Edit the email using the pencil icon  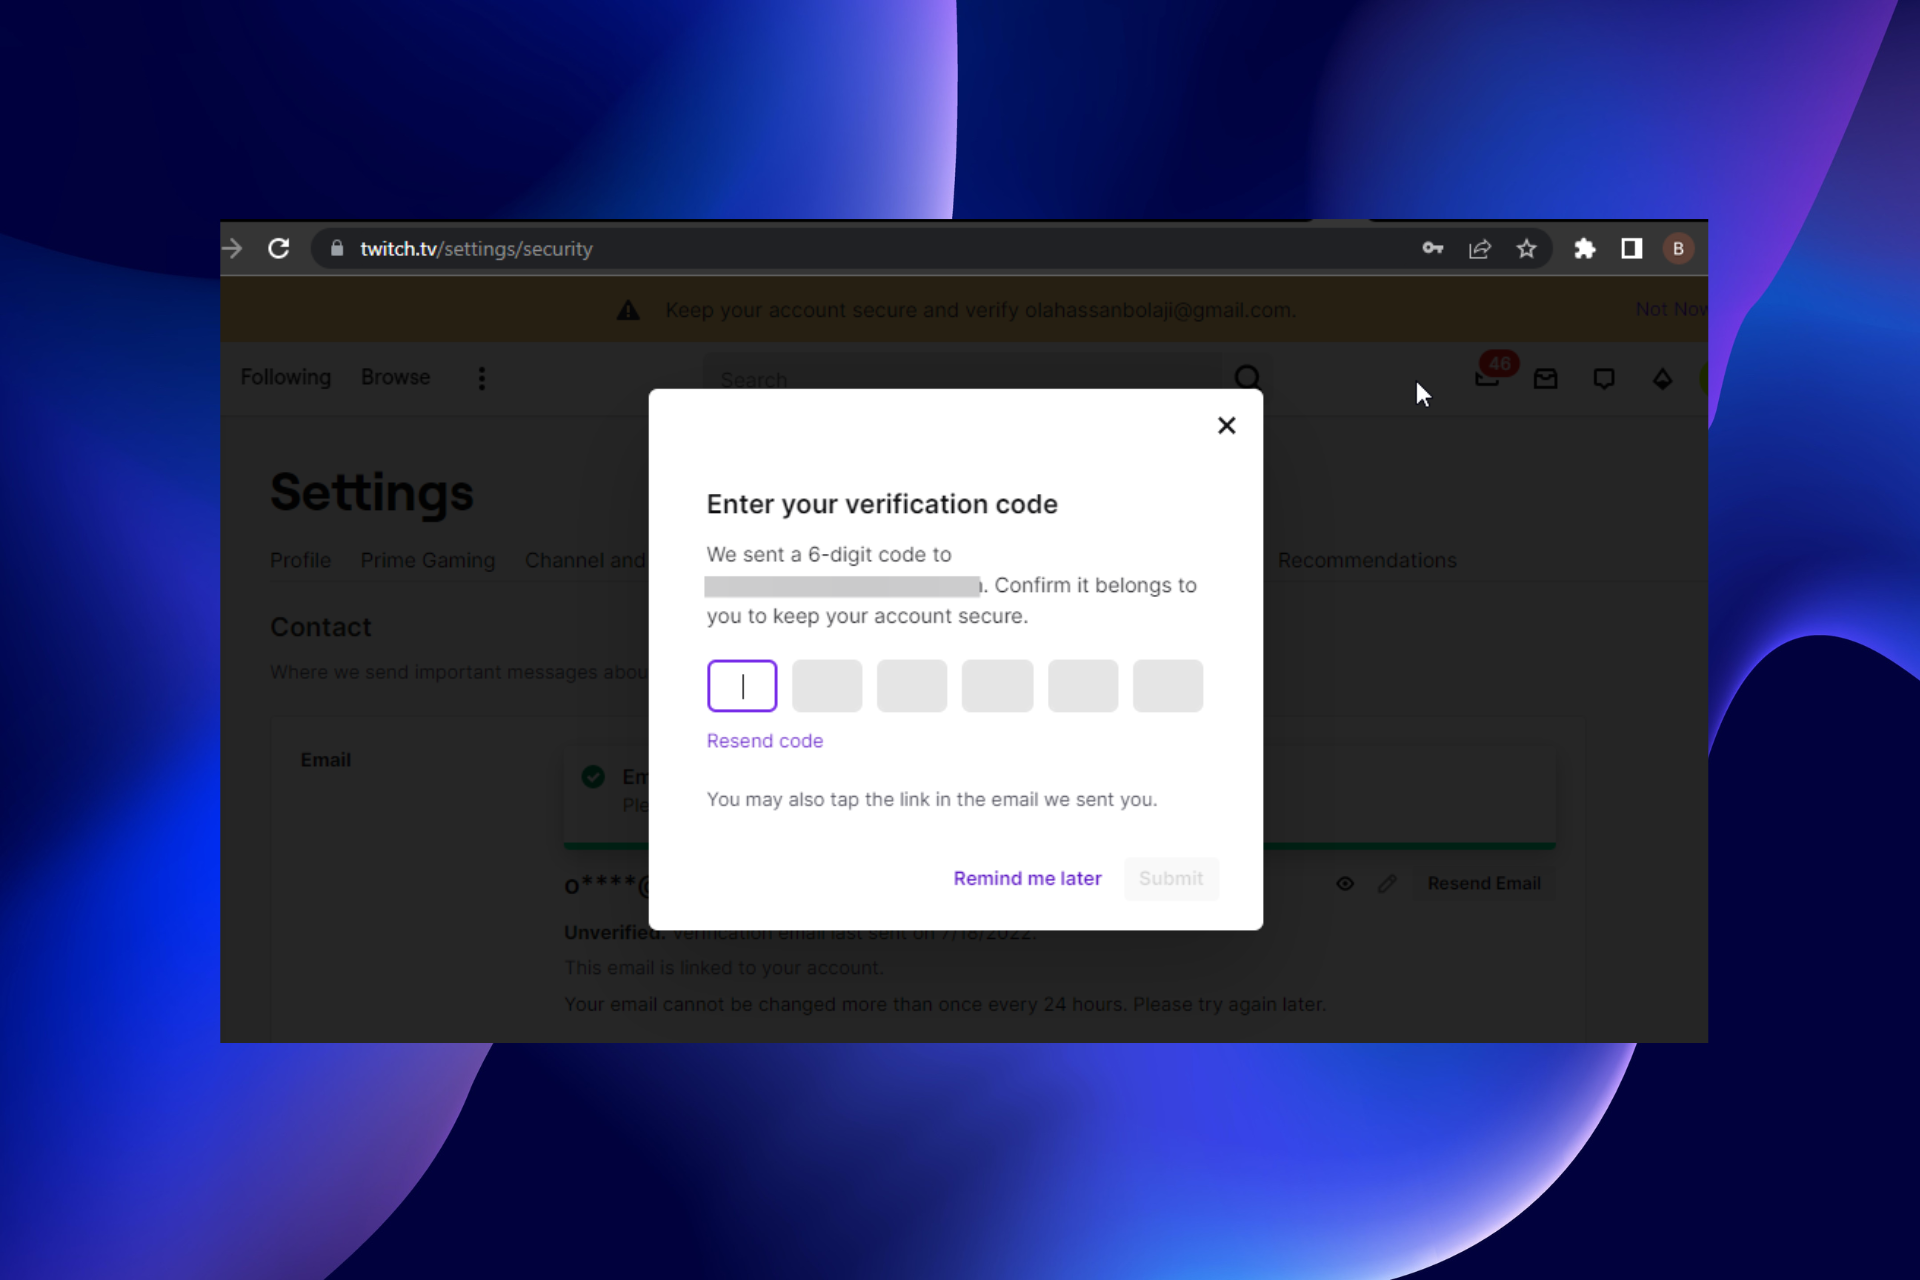coord(1387,884)
